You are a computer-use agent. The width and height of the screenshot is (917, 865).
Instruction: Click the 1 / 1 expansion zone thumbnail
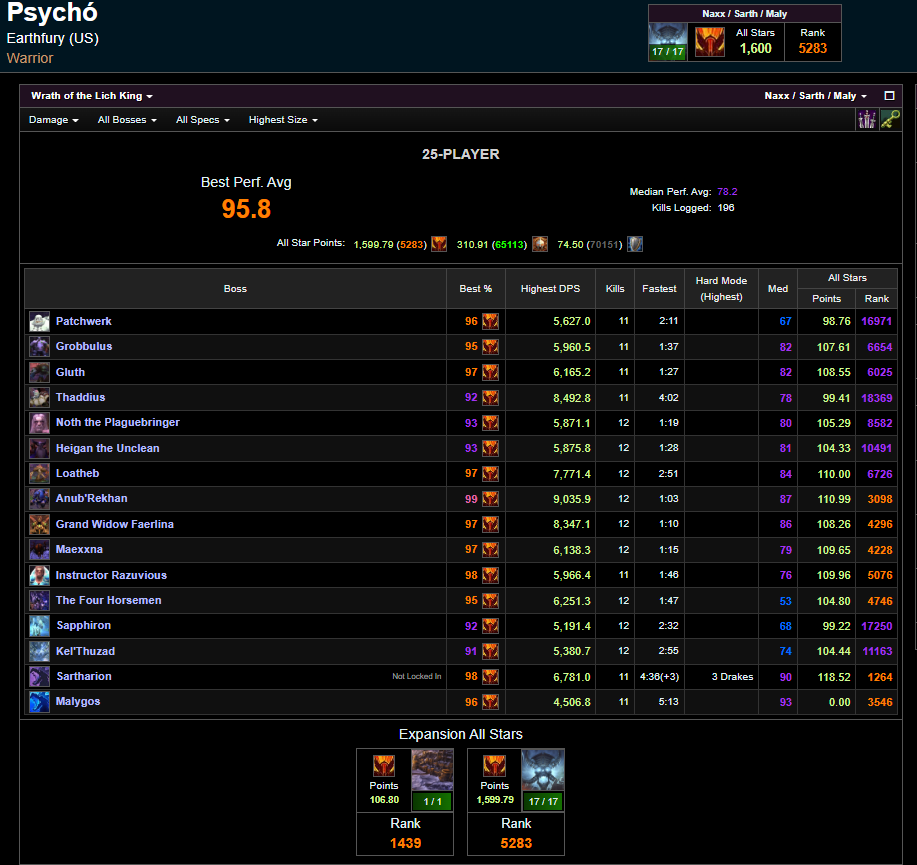432,780
